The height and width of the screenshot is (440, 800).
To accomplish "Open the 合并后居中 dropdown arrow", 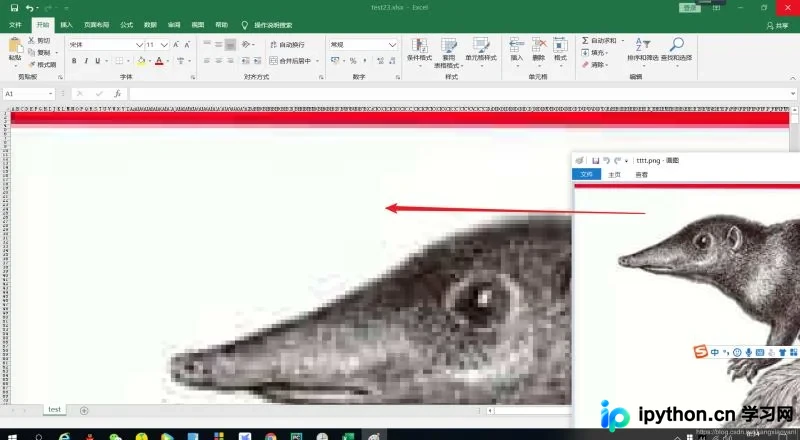I will [317, 61].
